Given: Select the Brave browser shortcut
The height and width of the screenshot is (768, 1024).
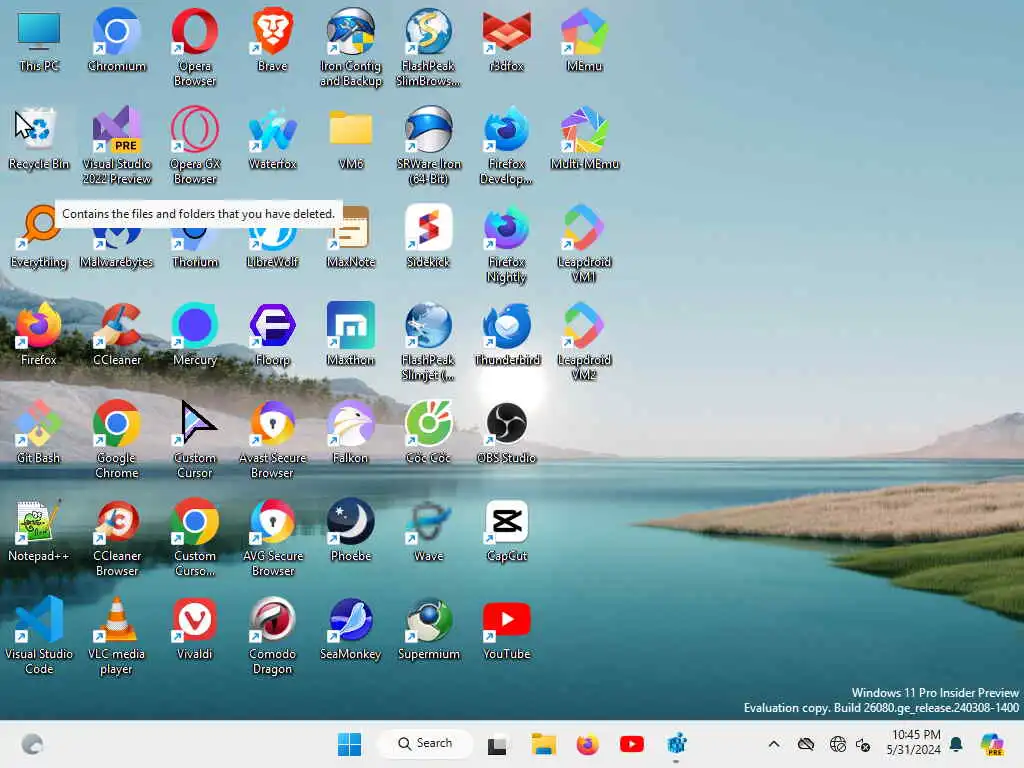Looking at the screenshot, I should click(272, 40).
